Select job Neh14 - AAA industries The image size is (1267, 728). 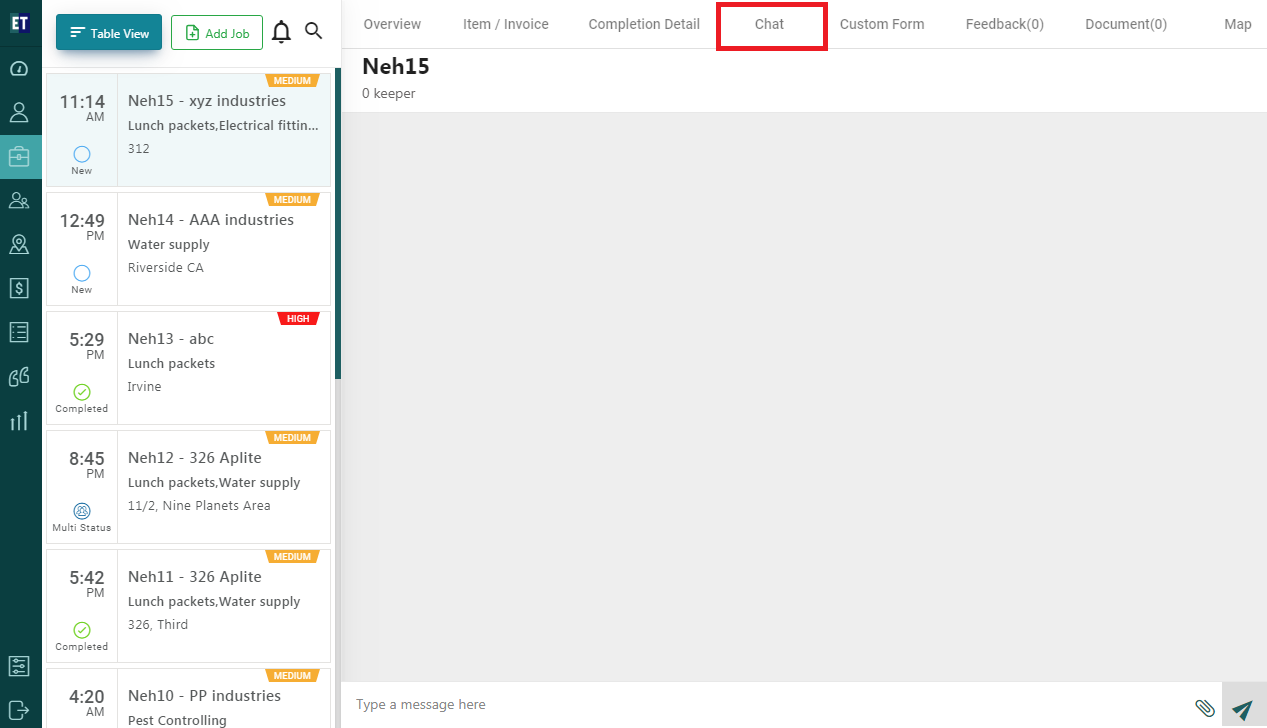[x=188, y=249]
